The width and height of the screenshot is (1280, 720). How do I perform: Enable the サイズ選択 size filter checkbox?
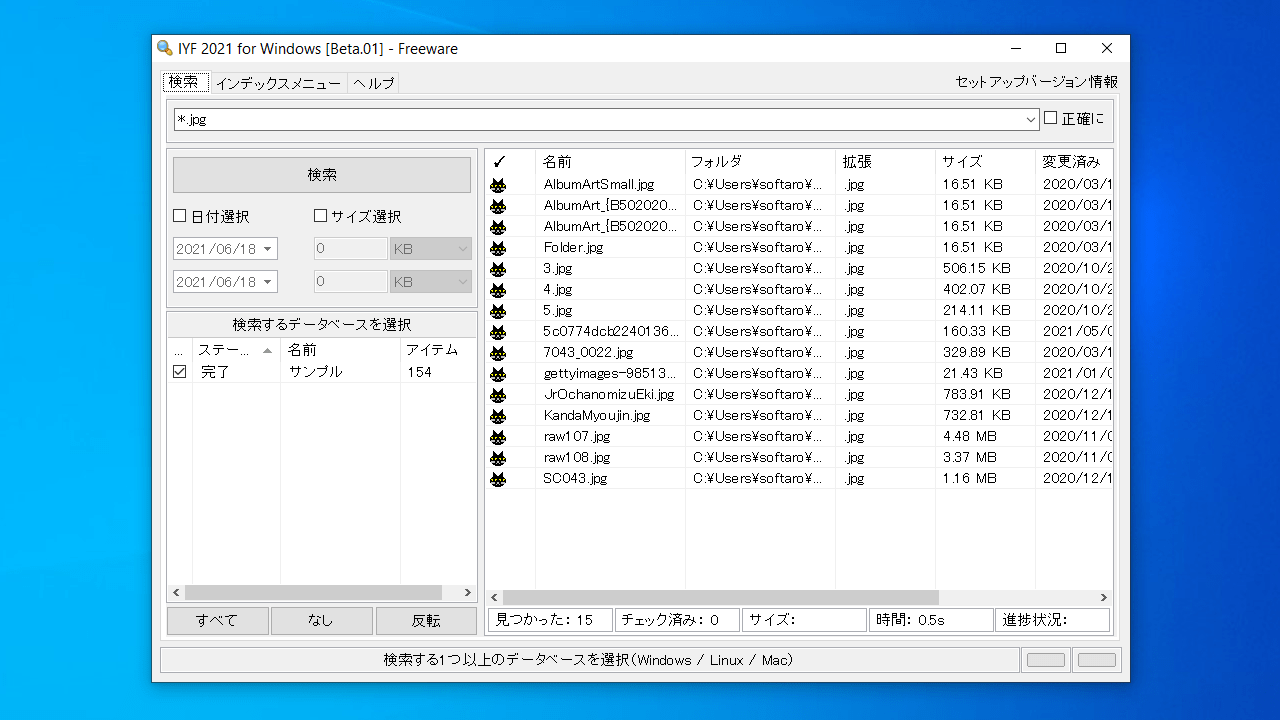point(321,216)
